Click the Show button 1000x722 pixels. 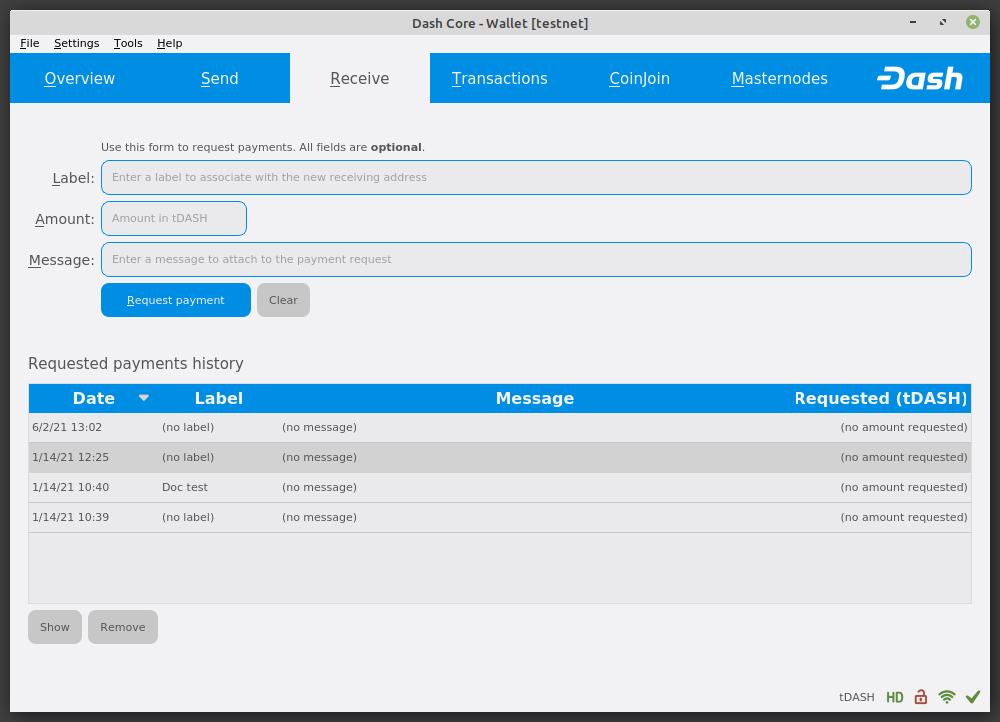click(x=55, y=627)
